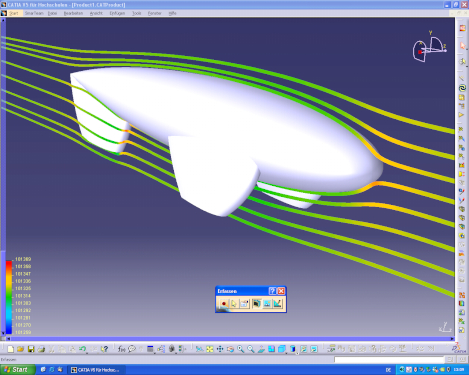
Task: Click the pressure color scale legend
Action: tap(18, 296)
